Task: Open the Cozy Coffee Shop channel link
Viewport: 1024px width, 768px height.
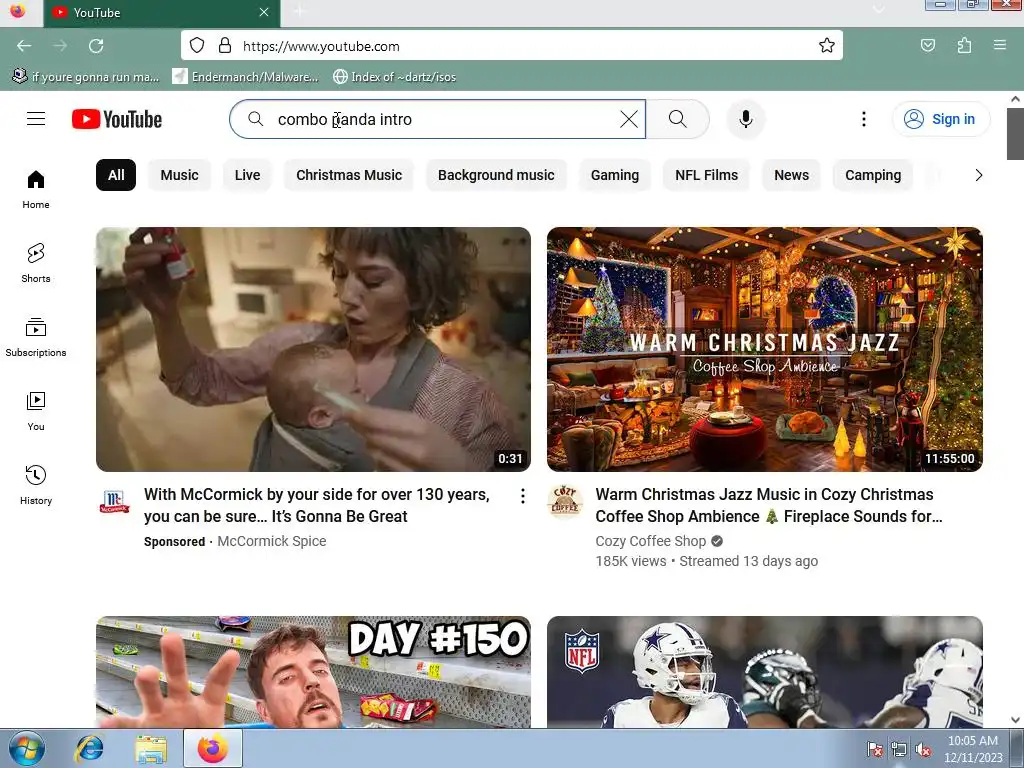Action: [x=650, y=541]
